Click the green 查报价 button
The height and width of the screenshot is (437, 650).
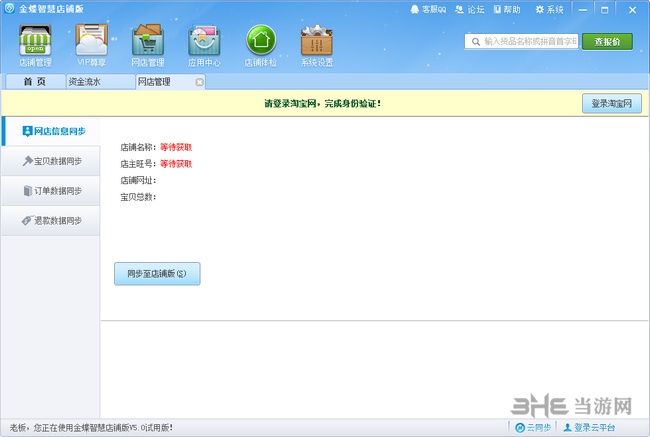click(607, 41)
